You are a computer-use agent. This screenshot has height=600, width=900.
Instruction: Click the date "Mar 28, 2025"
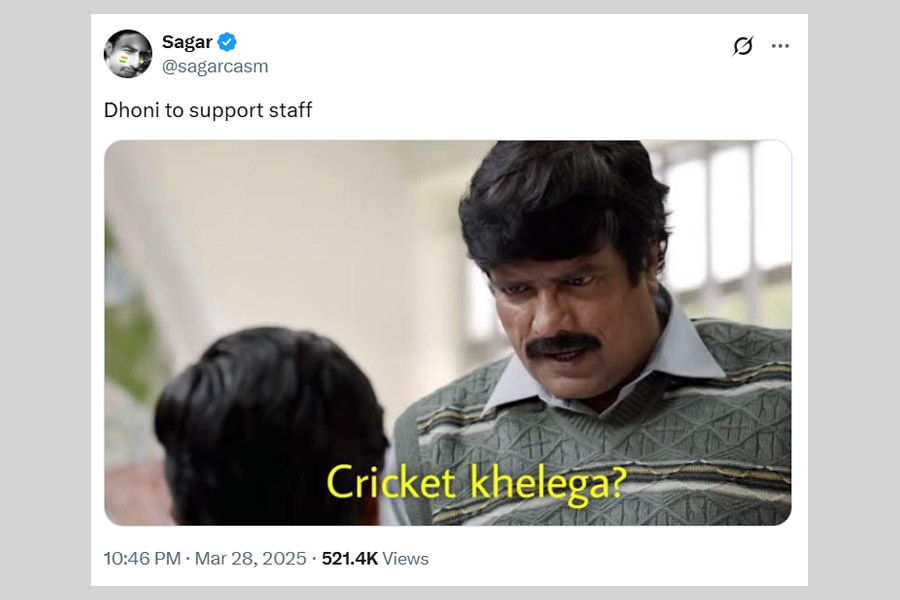251,559
